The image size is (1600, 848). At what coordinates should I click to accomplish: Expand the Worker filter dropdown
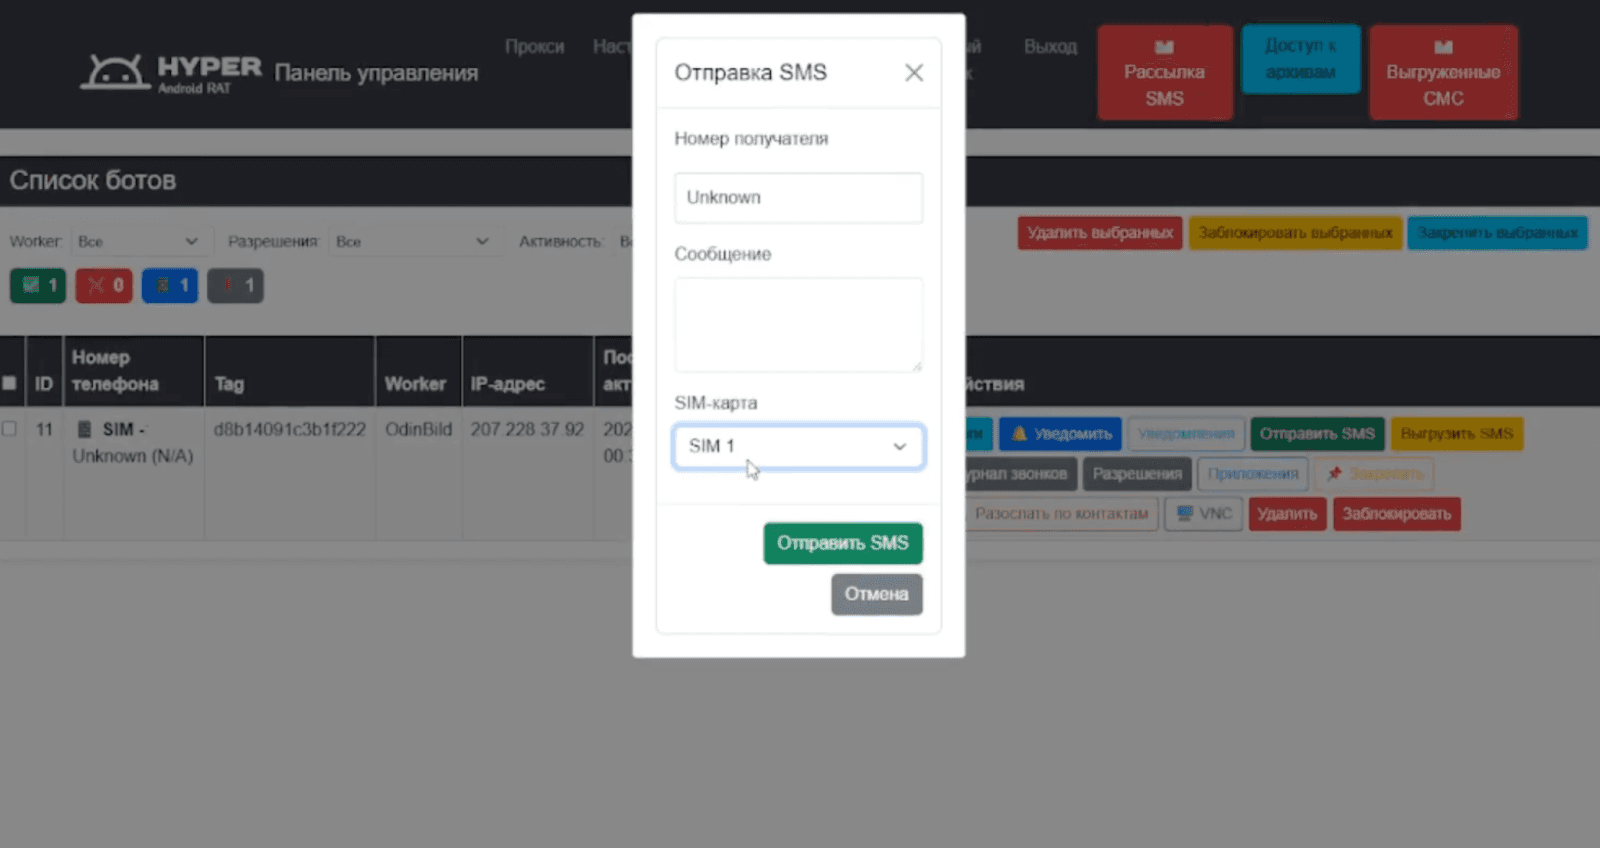(x=138, y=241)
